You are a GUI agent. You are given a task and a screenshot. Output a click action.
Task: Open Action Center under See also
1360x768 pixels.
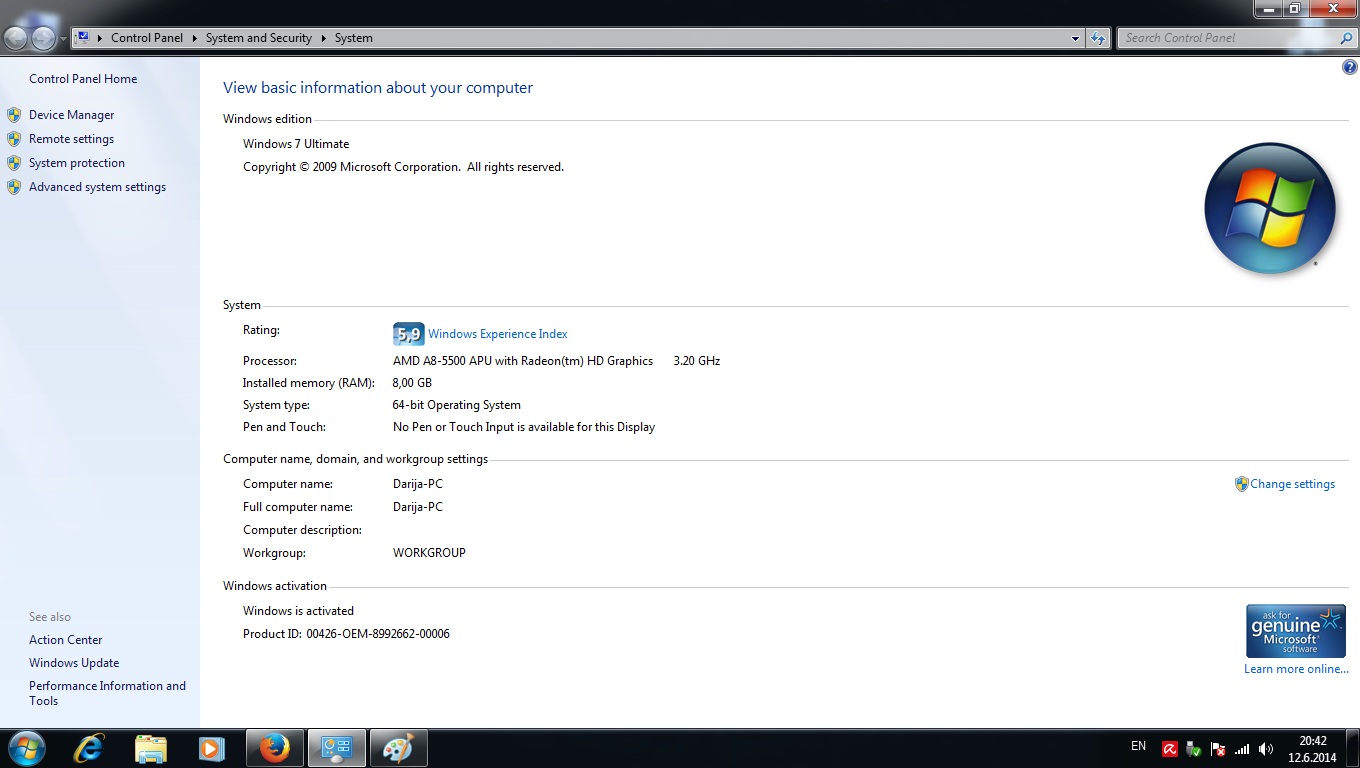click(66, 640)
